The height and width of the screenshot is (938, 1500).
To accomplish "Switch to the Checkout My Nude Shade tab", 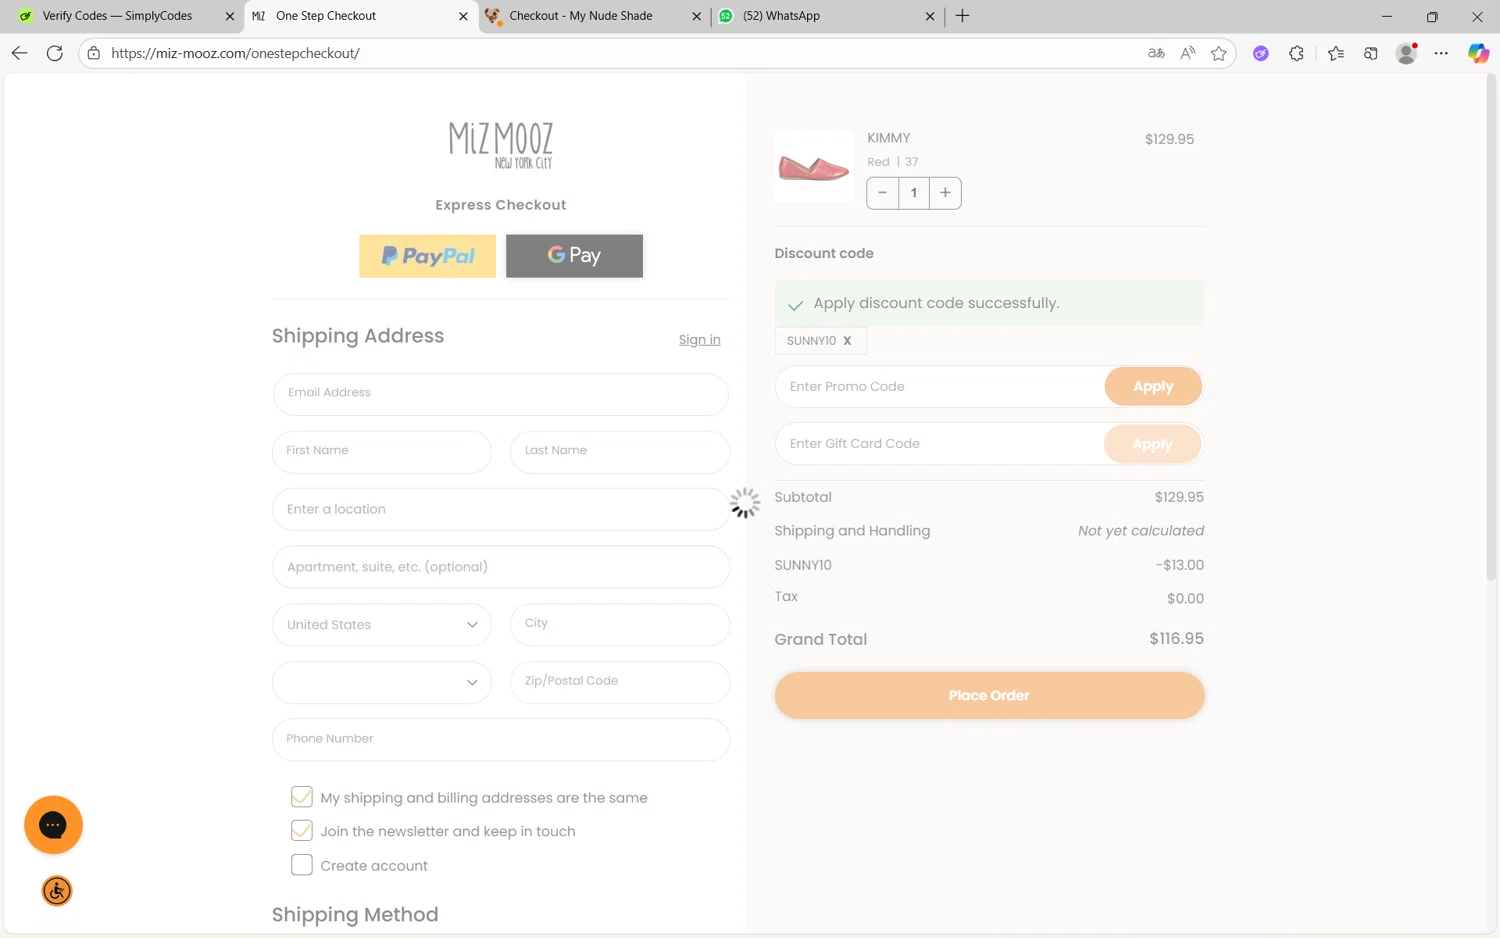I will [x=581, y=16].
